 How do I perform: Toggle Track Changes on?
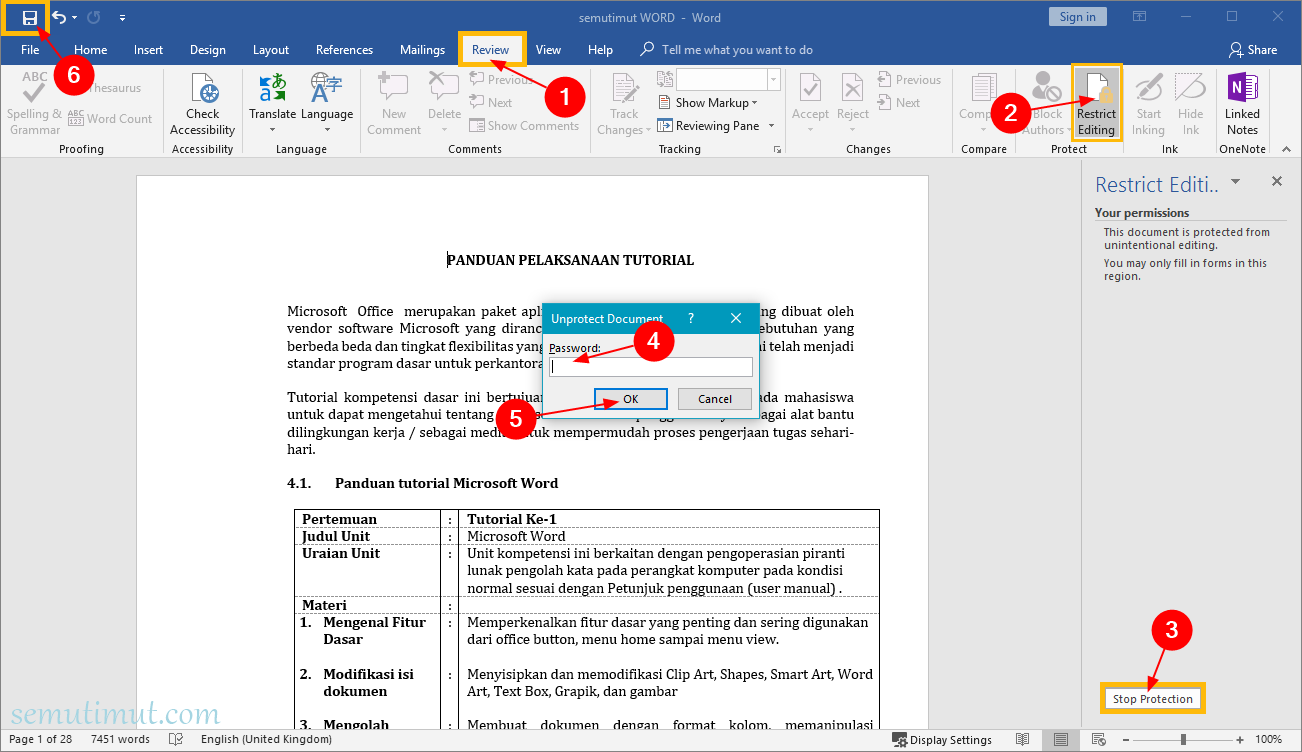(624, 103)
